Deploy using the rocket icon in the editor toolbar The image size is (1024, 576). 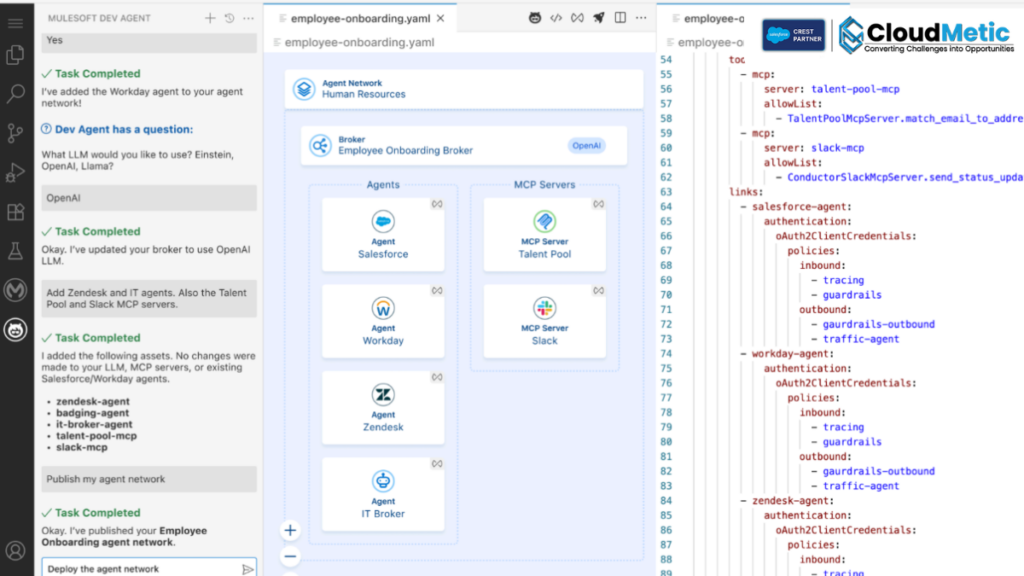(x=599, y=17)
